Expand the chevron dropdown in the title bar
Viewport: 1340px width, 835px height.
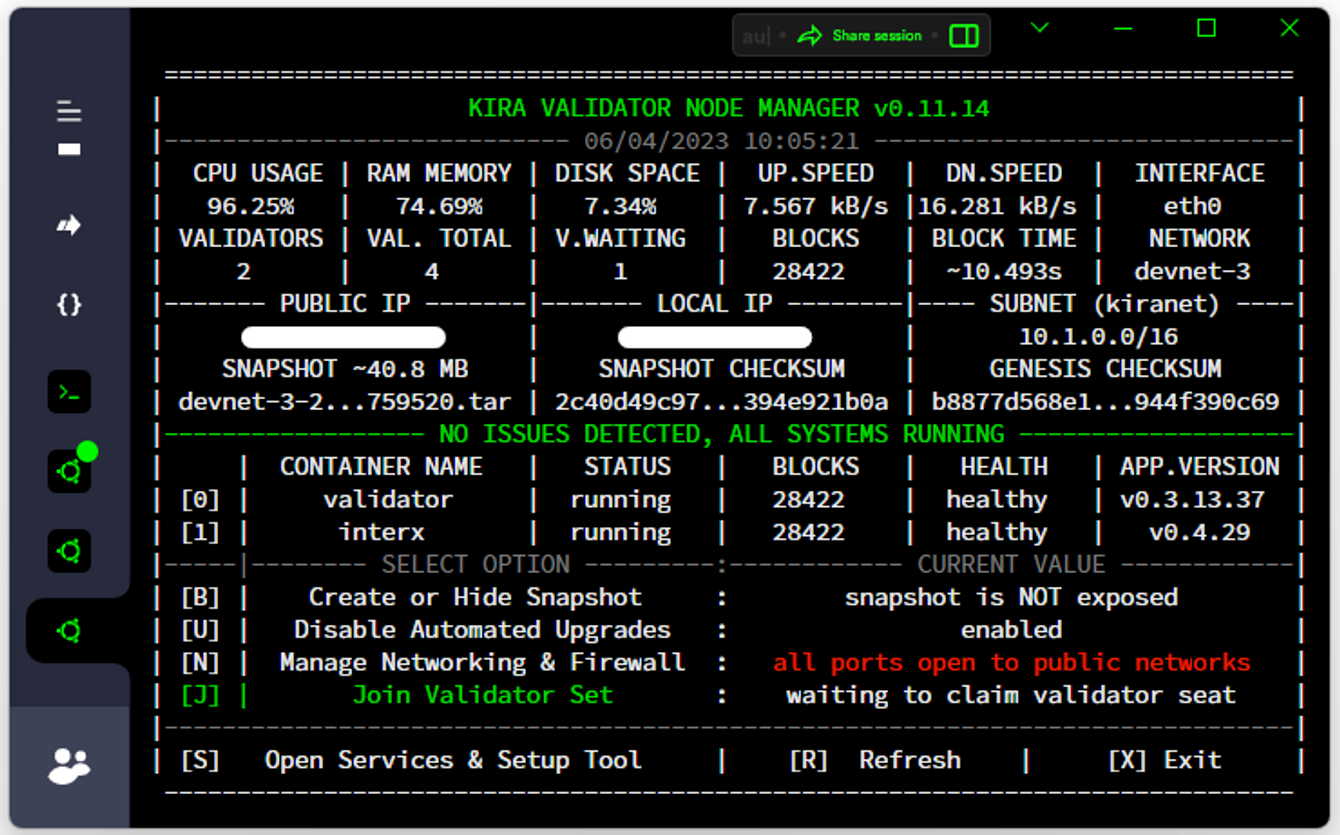click(1040, 28)
